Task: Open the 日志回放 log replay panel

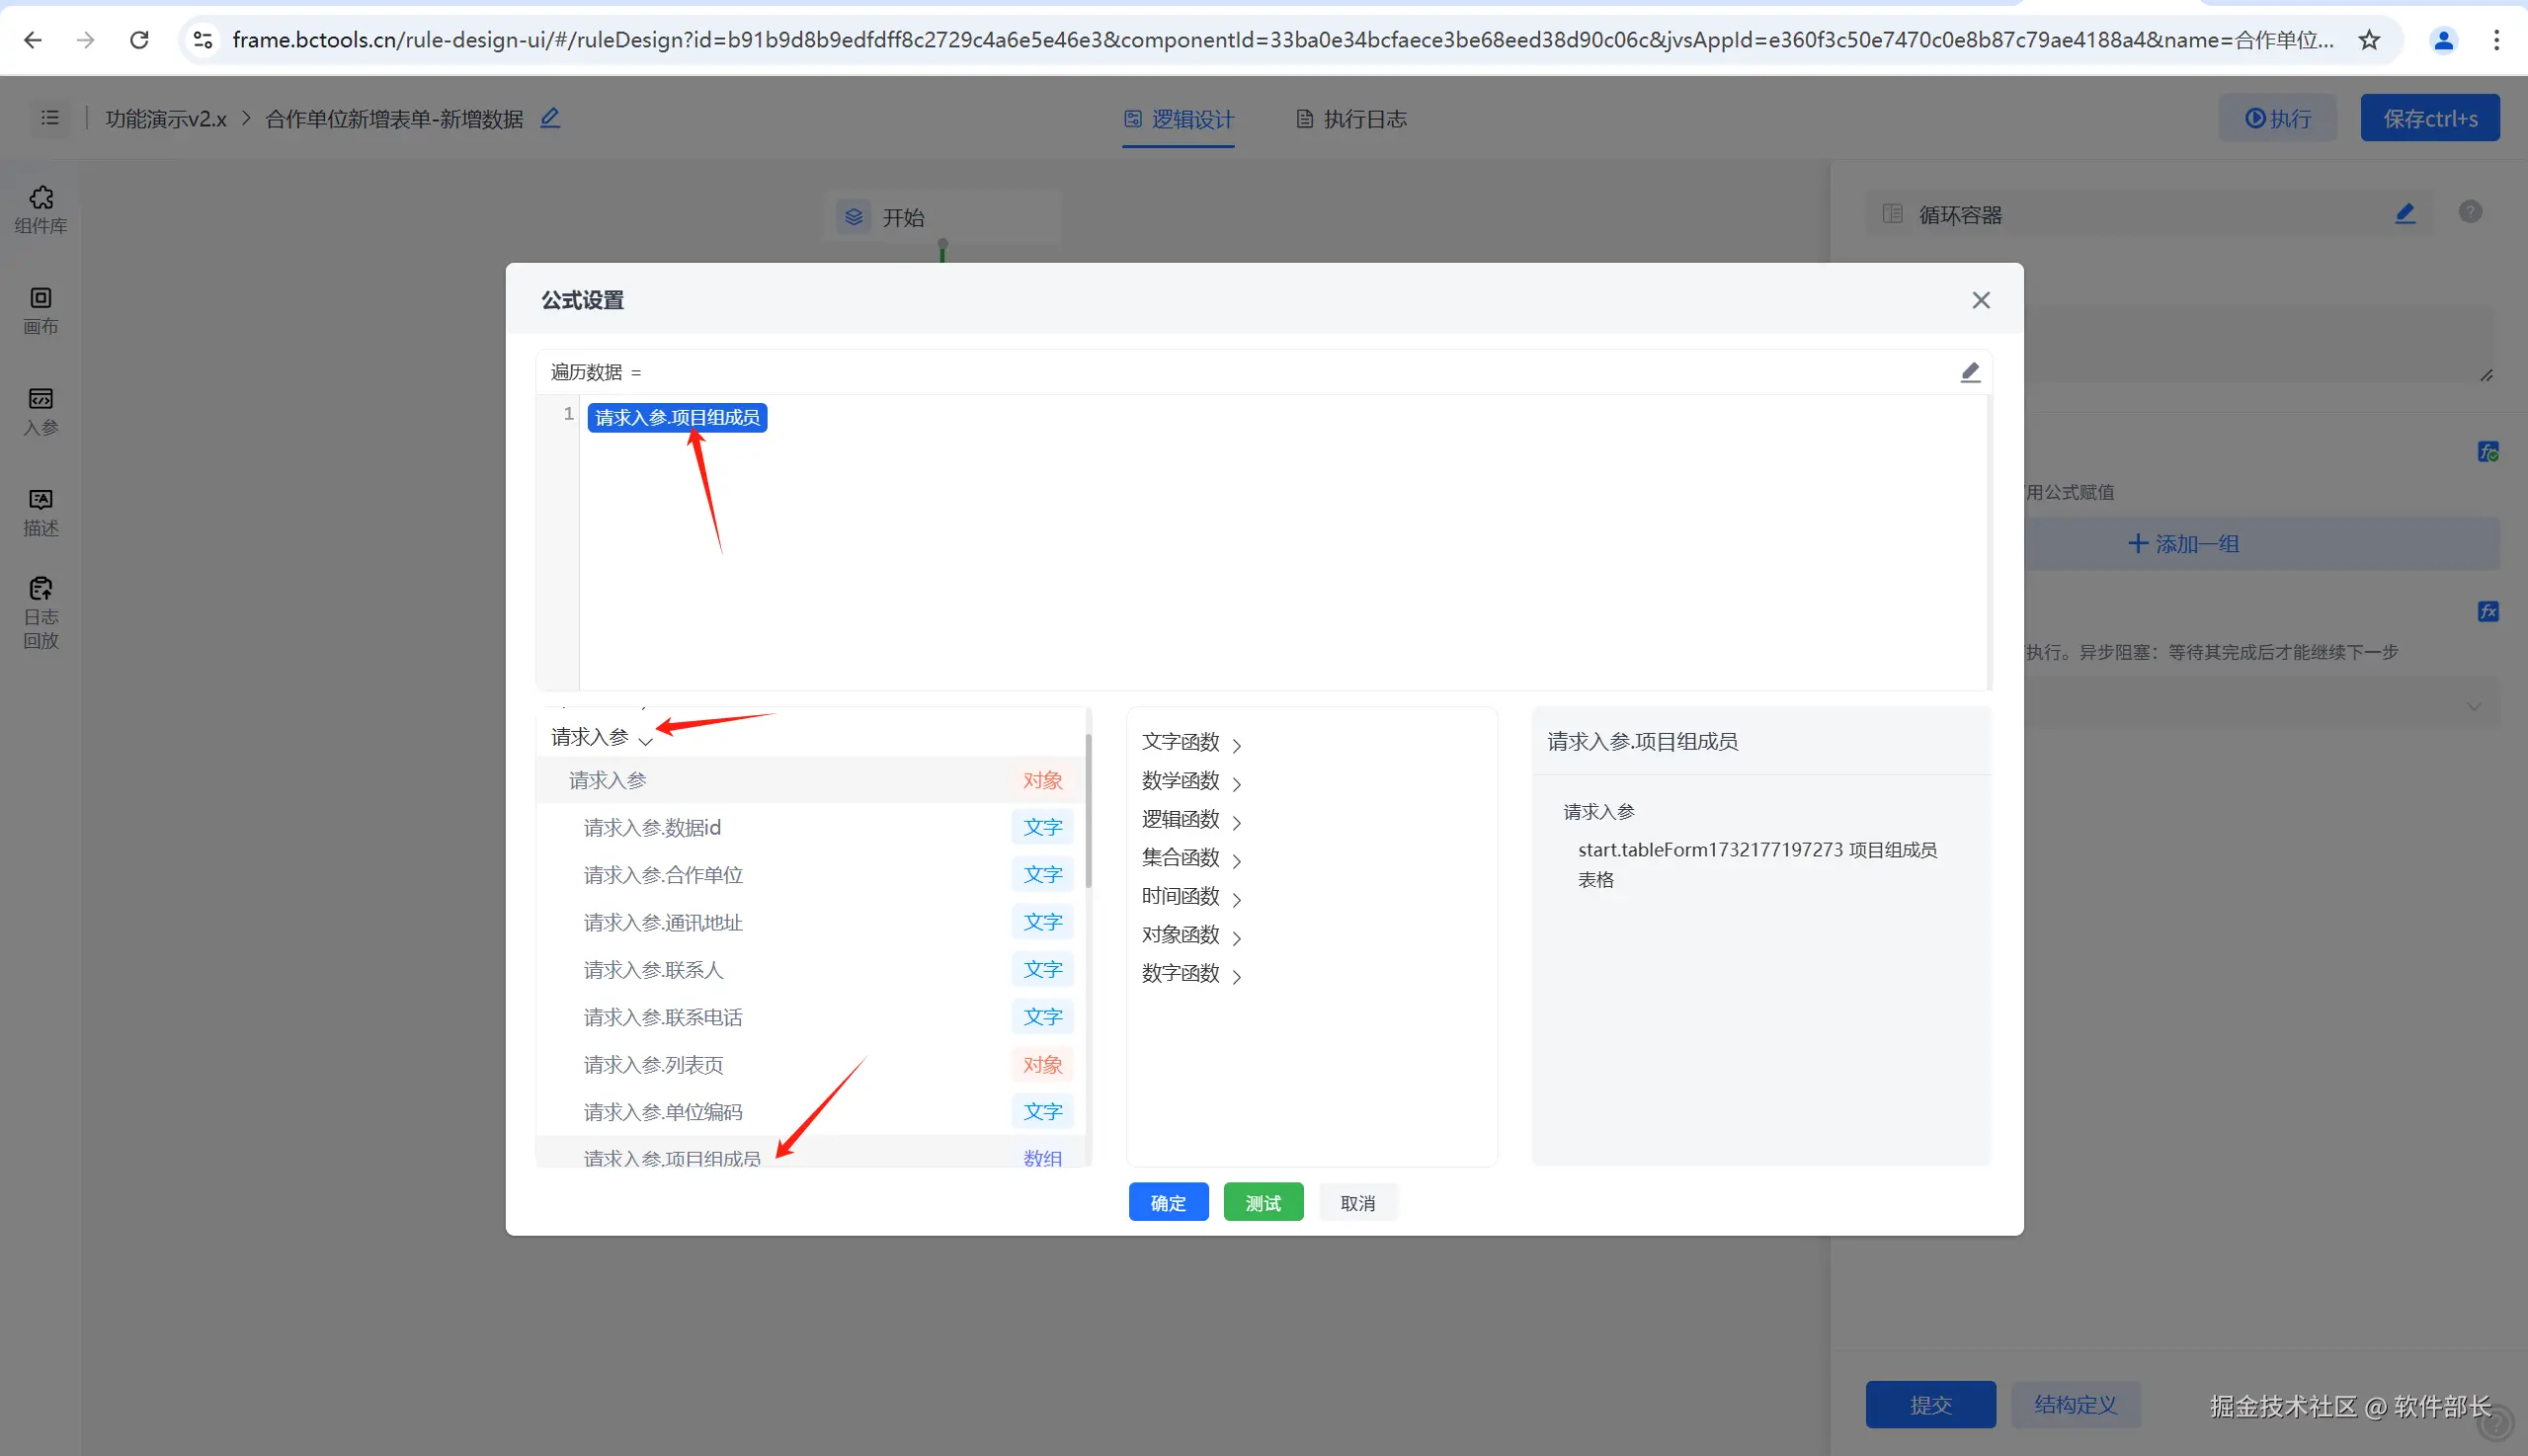Action: tap(41, 613)
